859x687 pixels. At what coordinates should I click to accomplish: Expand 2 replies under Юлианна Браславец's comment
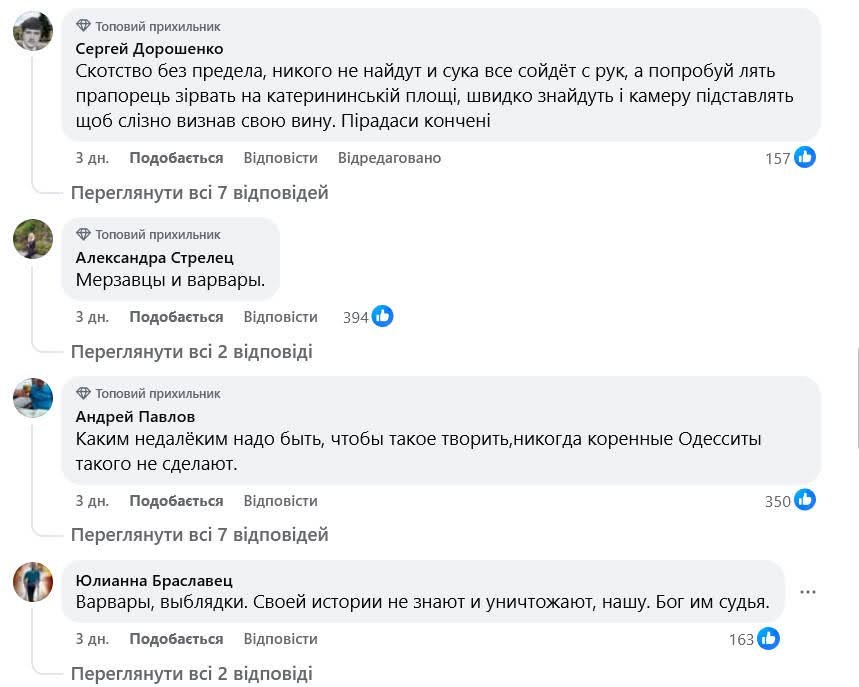(x=191, y=673)
